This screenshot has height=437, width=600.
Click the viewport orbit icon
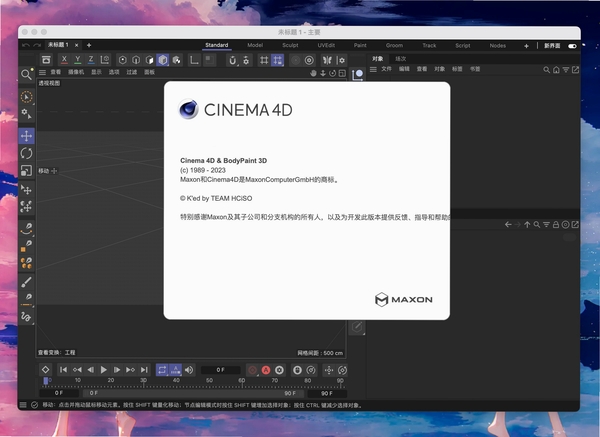tap(333, 73)
